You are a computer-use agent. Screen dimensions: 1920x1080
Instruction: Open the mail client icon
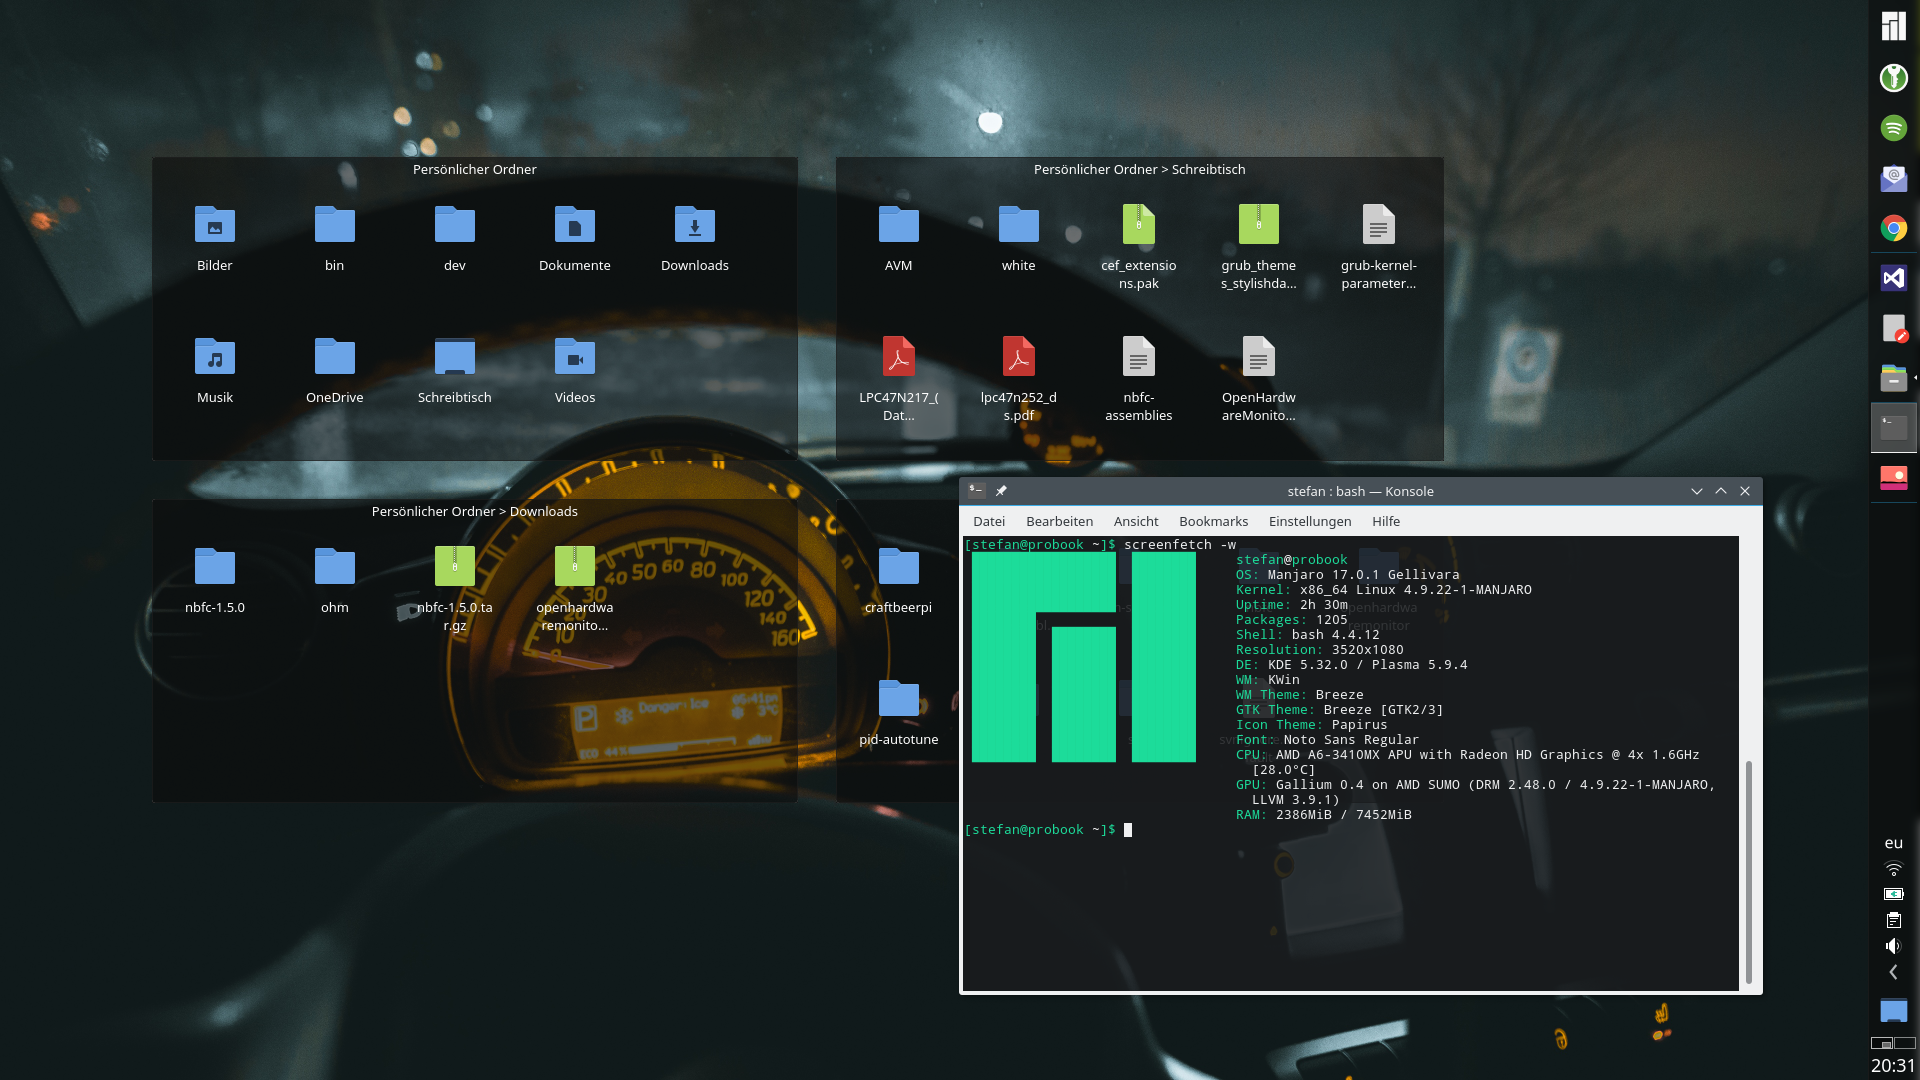[1893, 178]
